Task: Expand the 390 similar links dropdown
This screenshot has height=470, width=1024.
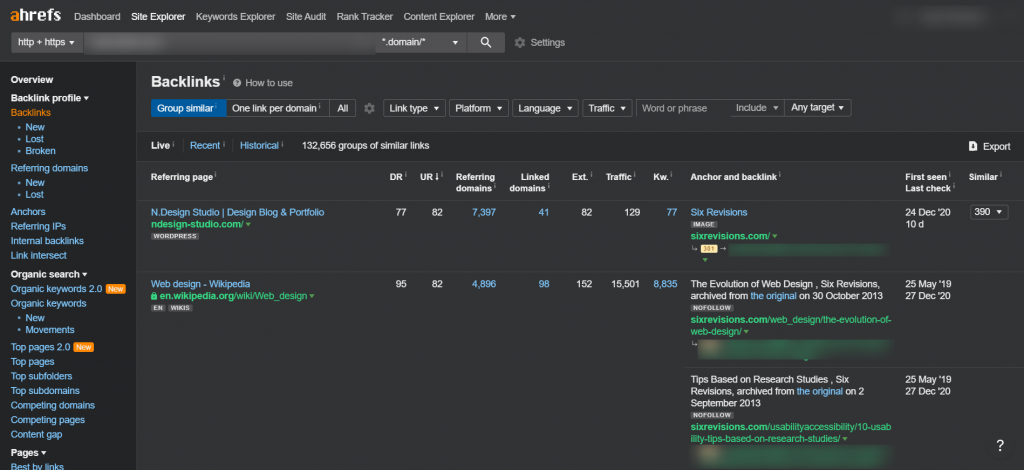Action: click(x=989, y=212)
